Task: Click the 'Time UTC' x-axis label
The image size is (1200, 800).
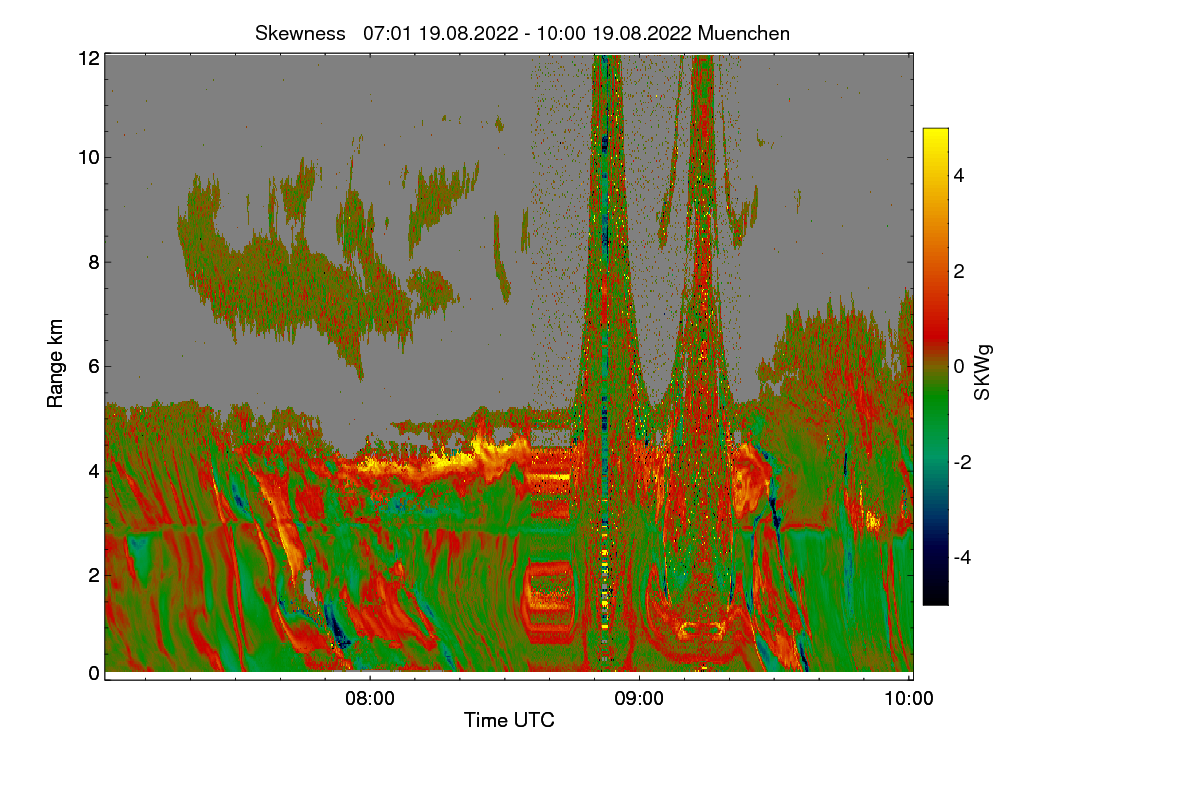Action: tap(509, 720)
